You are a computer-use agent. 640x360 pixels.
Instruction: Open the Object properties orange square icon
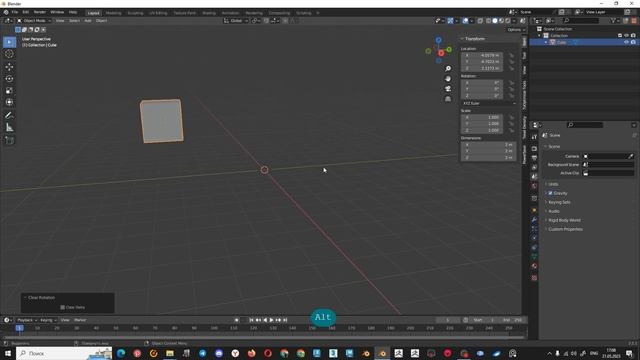[534, 210]
